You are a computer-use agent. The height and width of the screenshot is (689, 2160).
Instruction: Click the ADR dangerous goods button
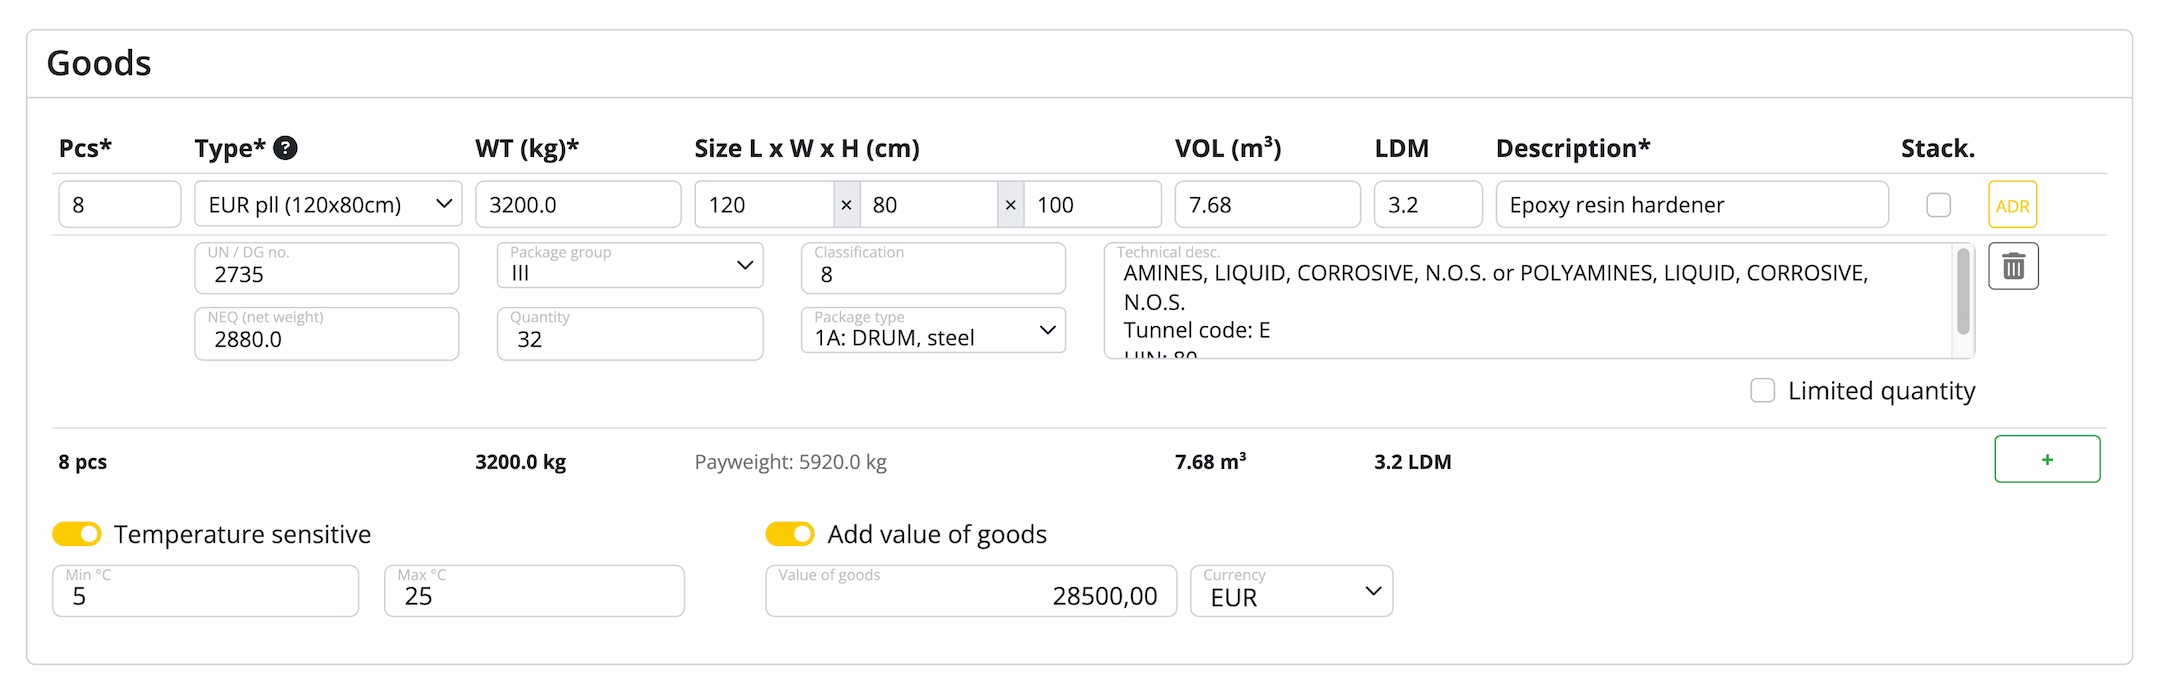tap(2012, 205)
